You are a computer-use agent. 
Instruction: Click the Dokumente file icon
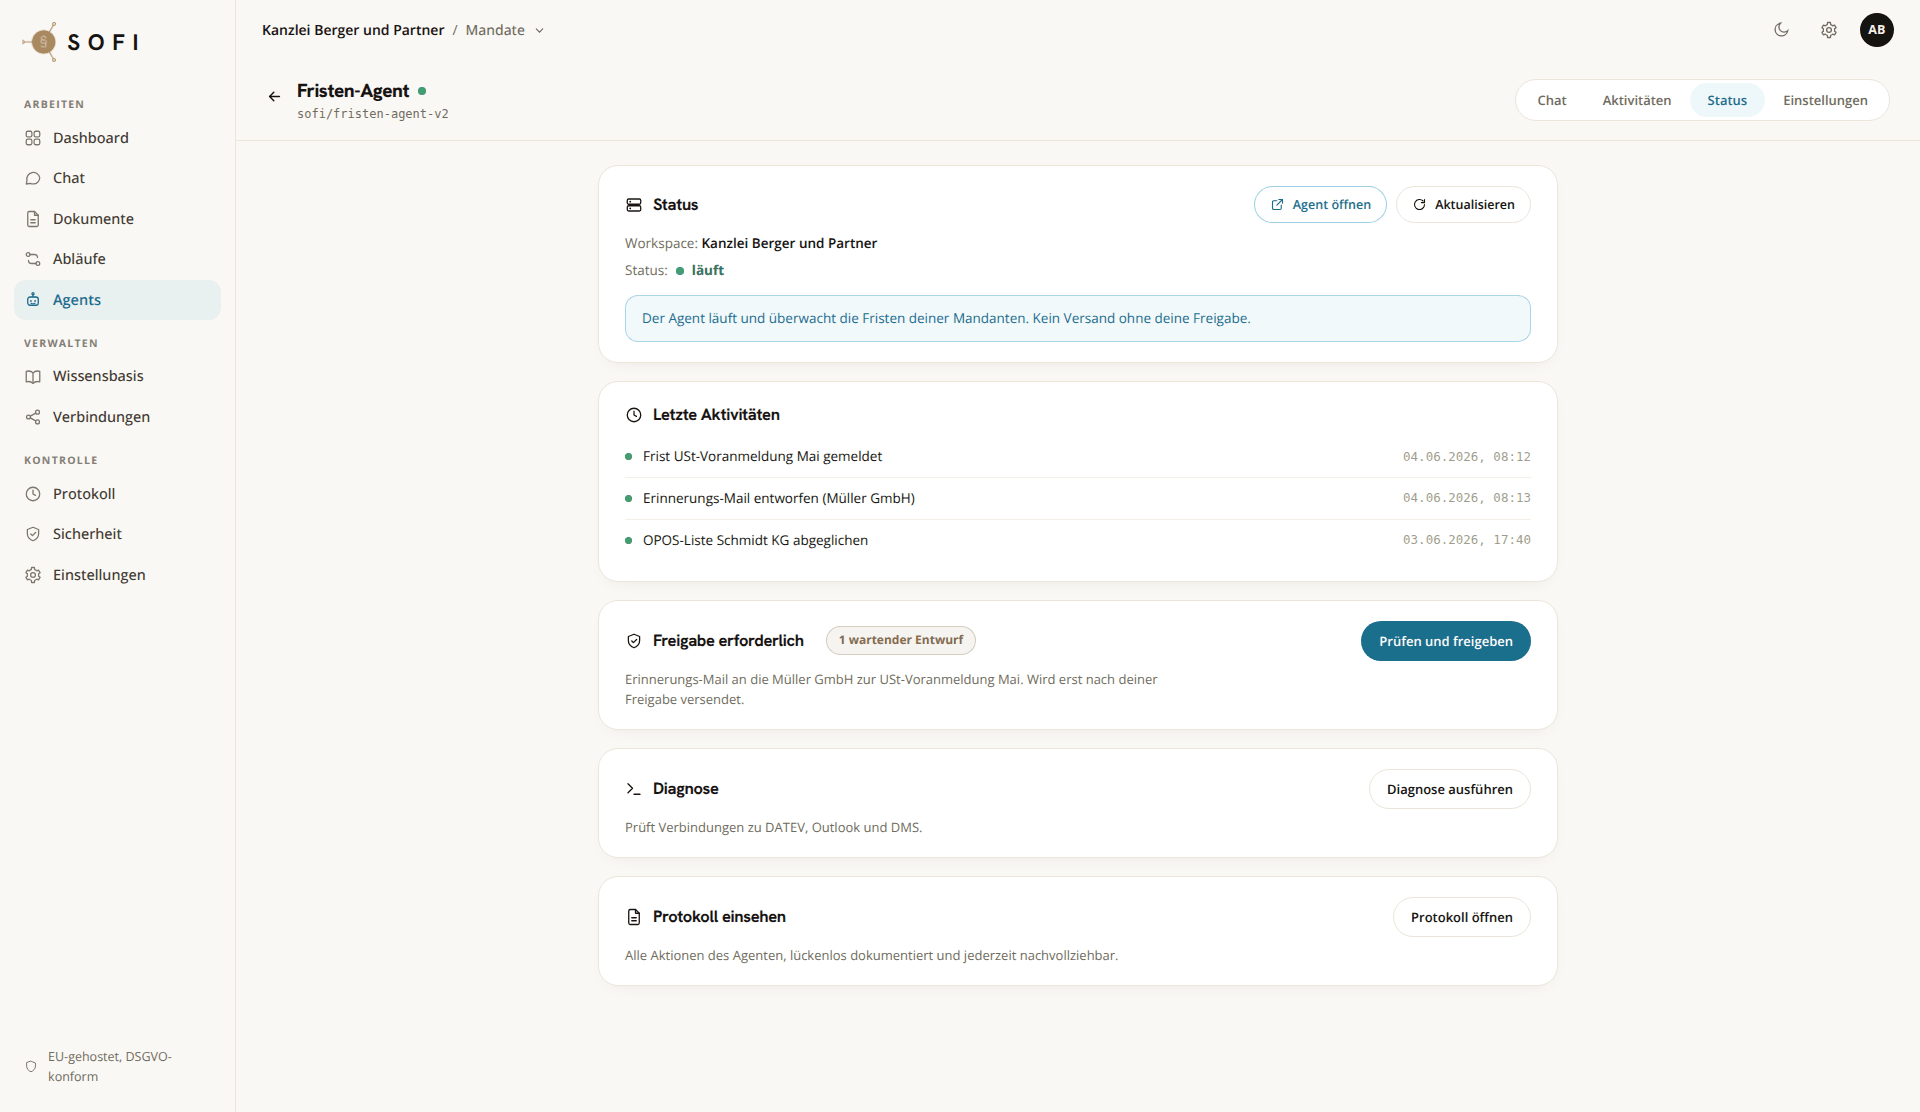[33, 219]
